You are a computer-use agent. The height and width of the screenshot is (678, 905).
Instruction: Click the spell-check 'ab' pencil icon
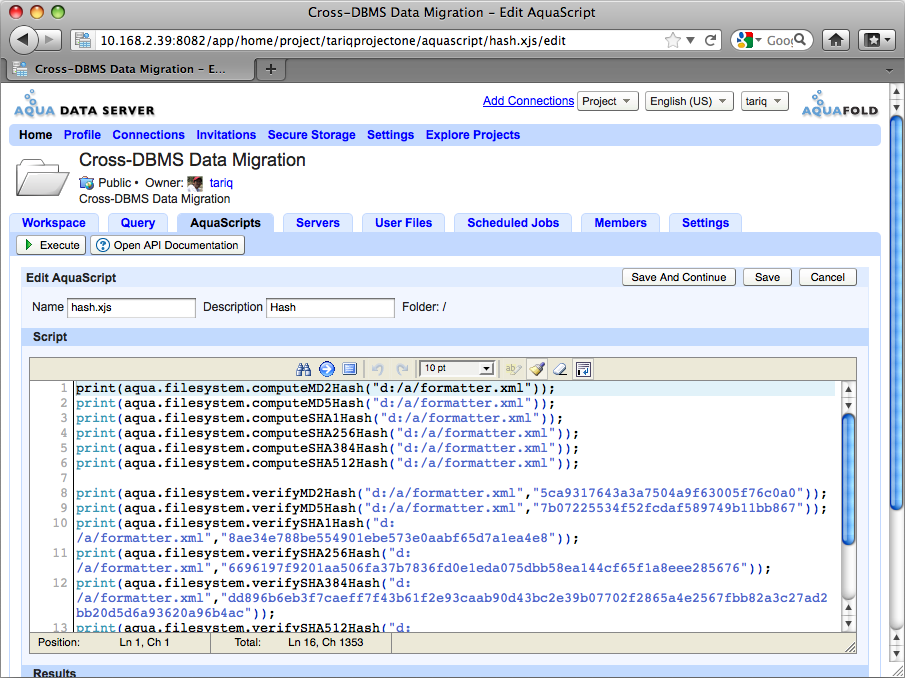(x=513, y=369)
